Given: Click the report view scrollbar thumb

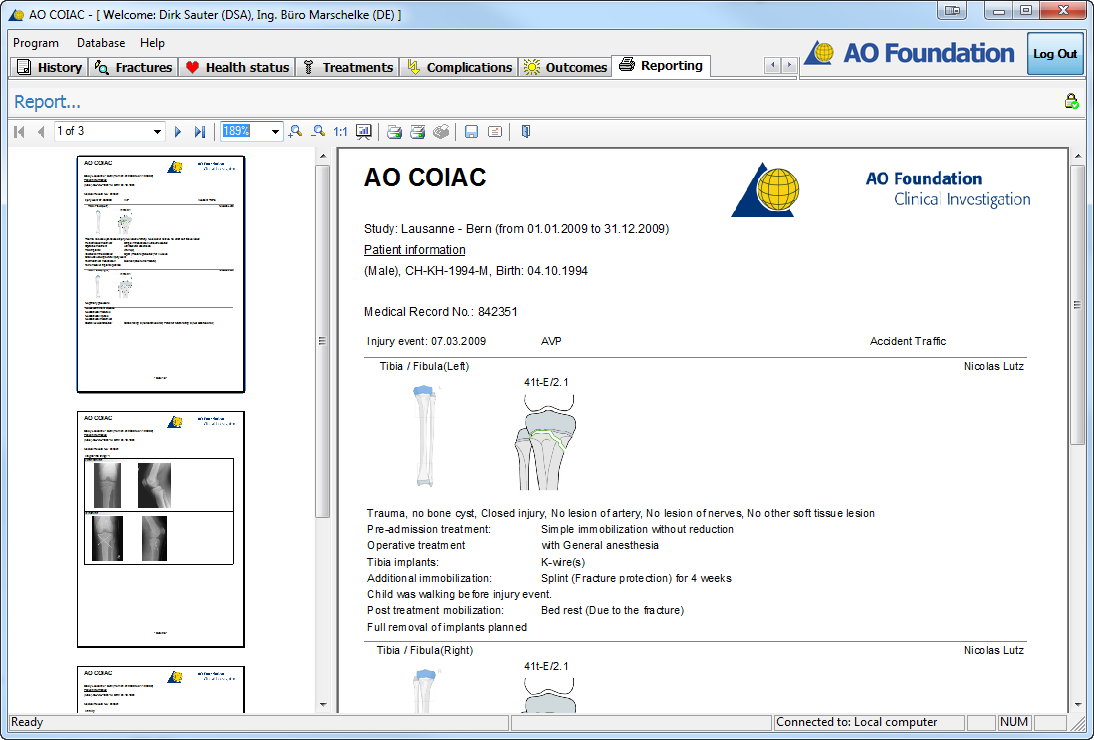Looking at the screenshot, I should (1078, 305).
